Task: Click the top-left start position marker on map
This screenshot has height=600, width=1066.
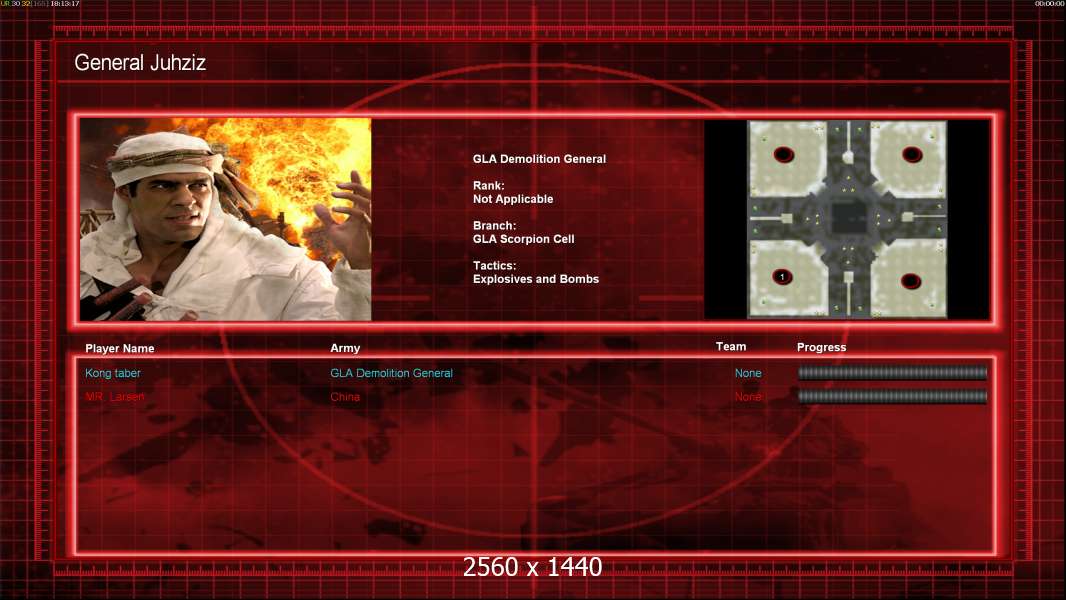Action: pyautogui.click(x=783, y=154)
